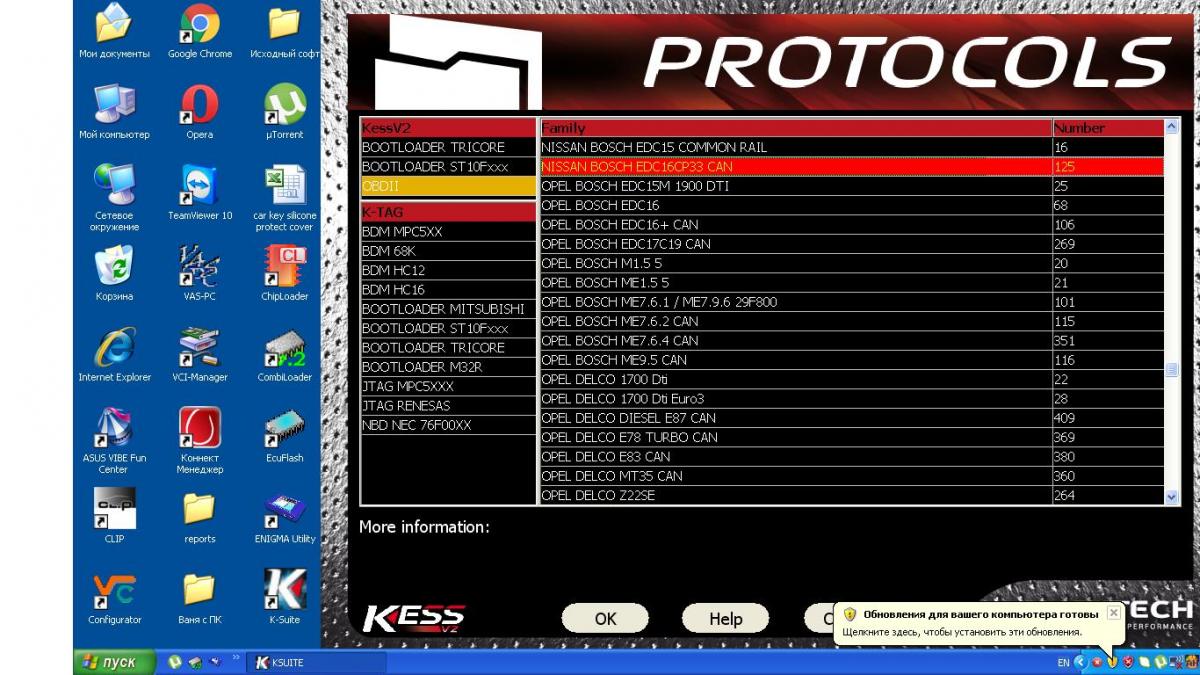Select OPEL BOSCH ME7.6.2 CAN row

[x=852, y=321]
